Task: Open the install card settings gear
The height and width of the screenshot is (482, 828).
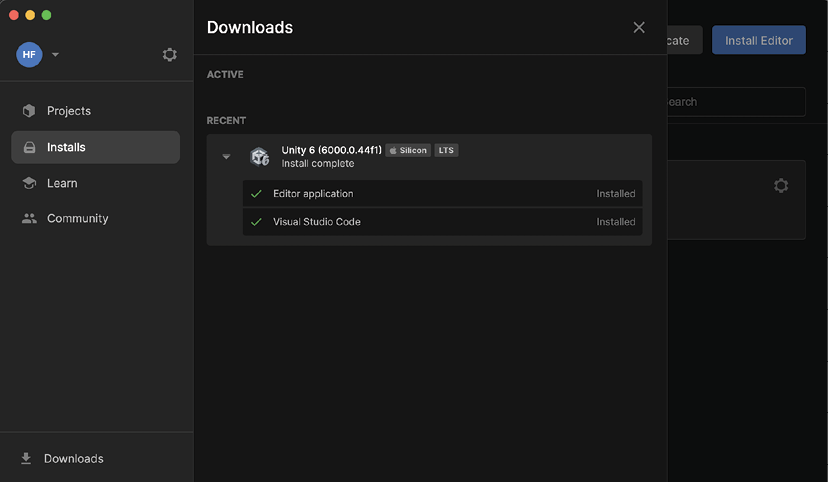Action: pyautogui.click(x=781, y=185)
